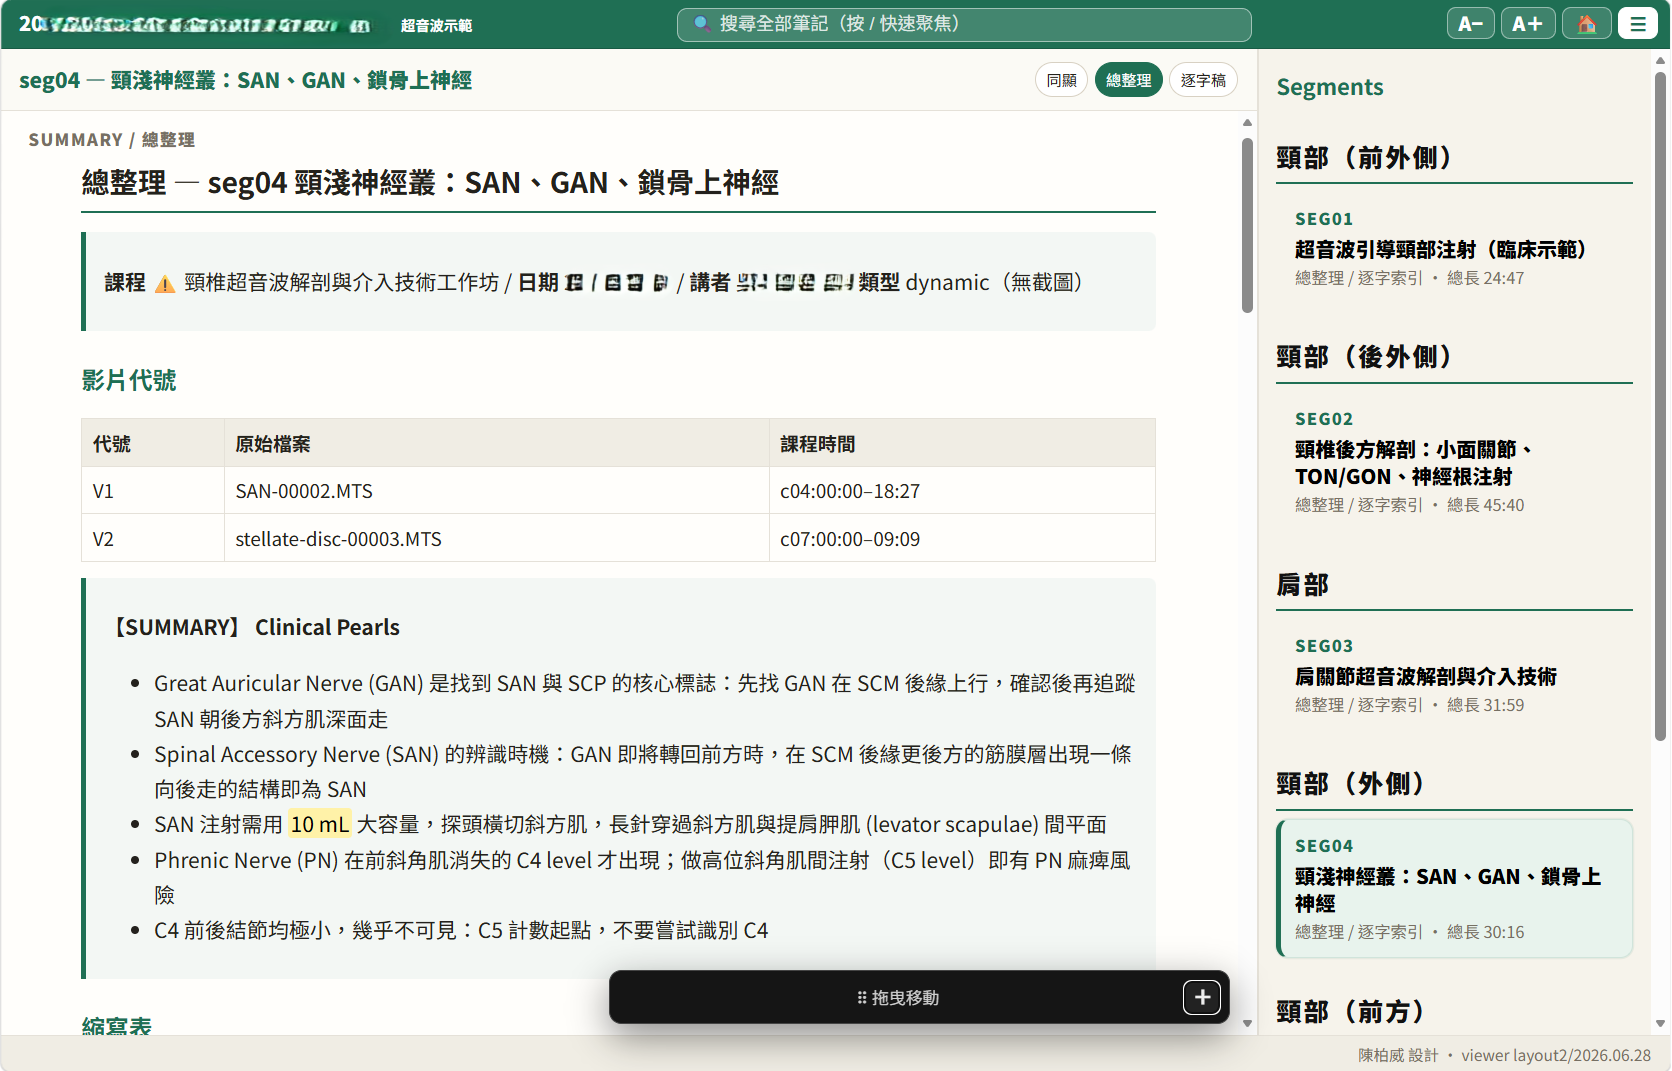Click the SAN-00002.MTS file cell
This screenshot has width=1672, height=1071.
[x=496, y=491]
